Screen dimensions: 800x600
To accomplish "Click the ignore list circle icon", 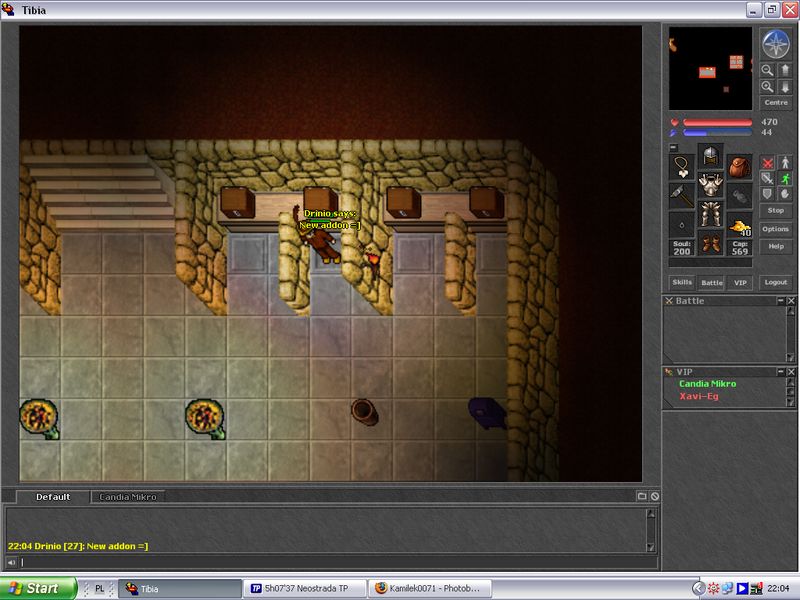I will (x=655, y=496).
